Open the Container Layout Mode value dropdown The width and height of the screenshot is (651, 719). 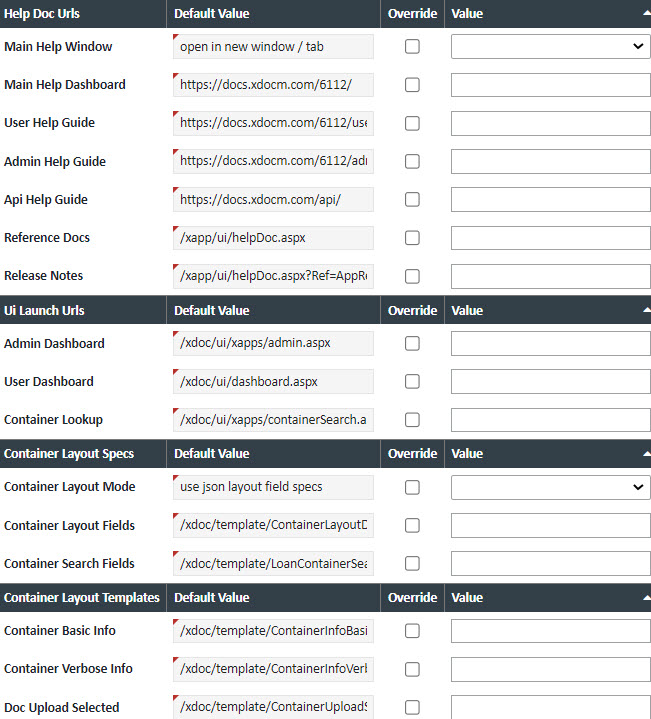coord(550,487)
